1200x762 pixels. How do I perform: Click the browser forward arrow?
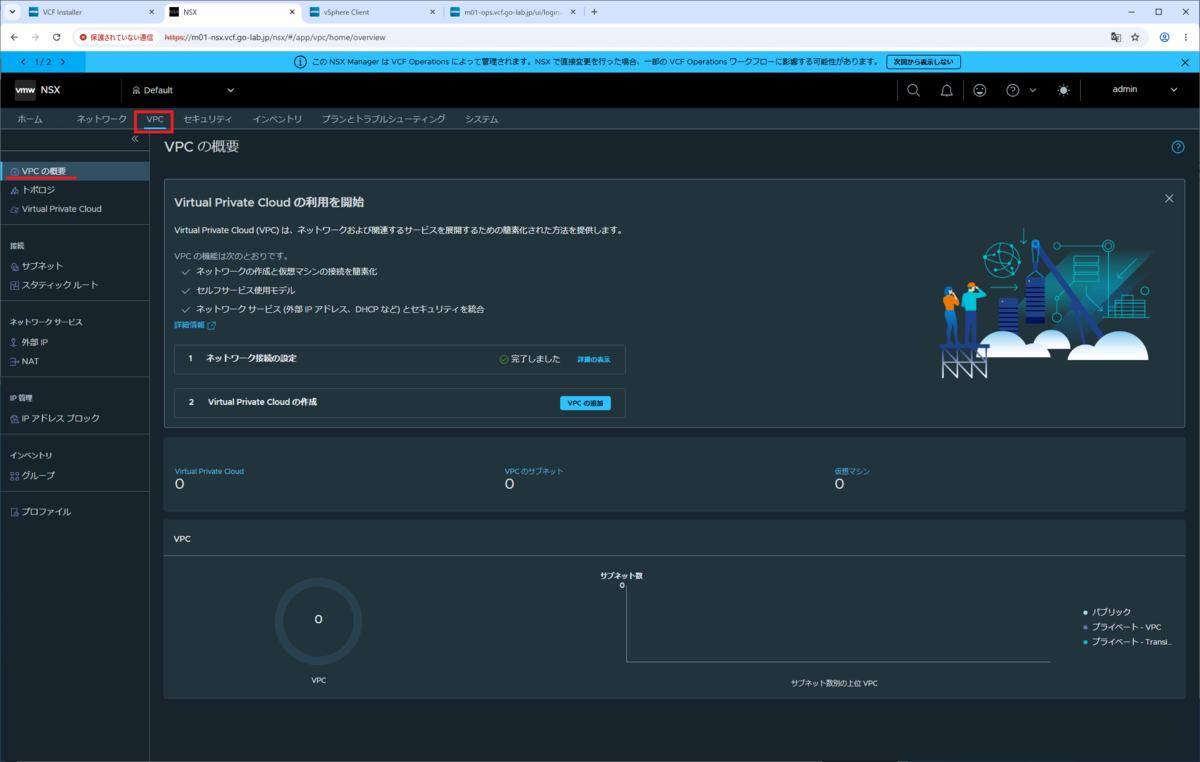coord(36,37)
